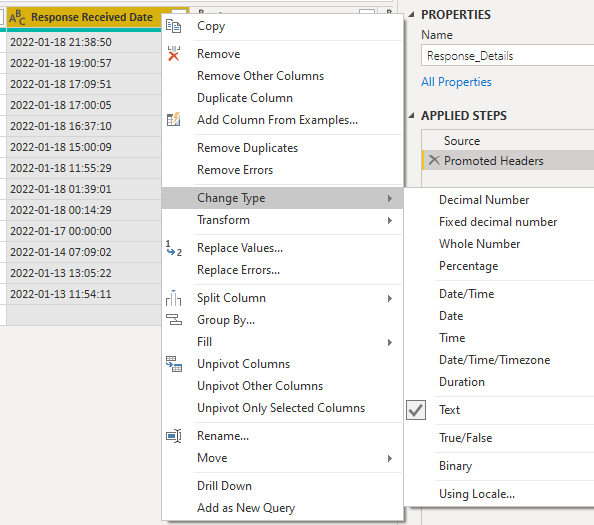Click the Name field containing Response_Details
Screen dimensions: 594x525
pos(508,56)
